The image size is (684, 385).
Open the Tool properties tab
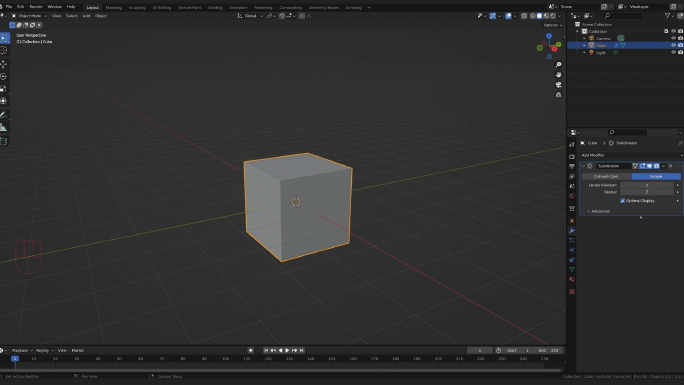pyautogui.click(x=572, y=145)
